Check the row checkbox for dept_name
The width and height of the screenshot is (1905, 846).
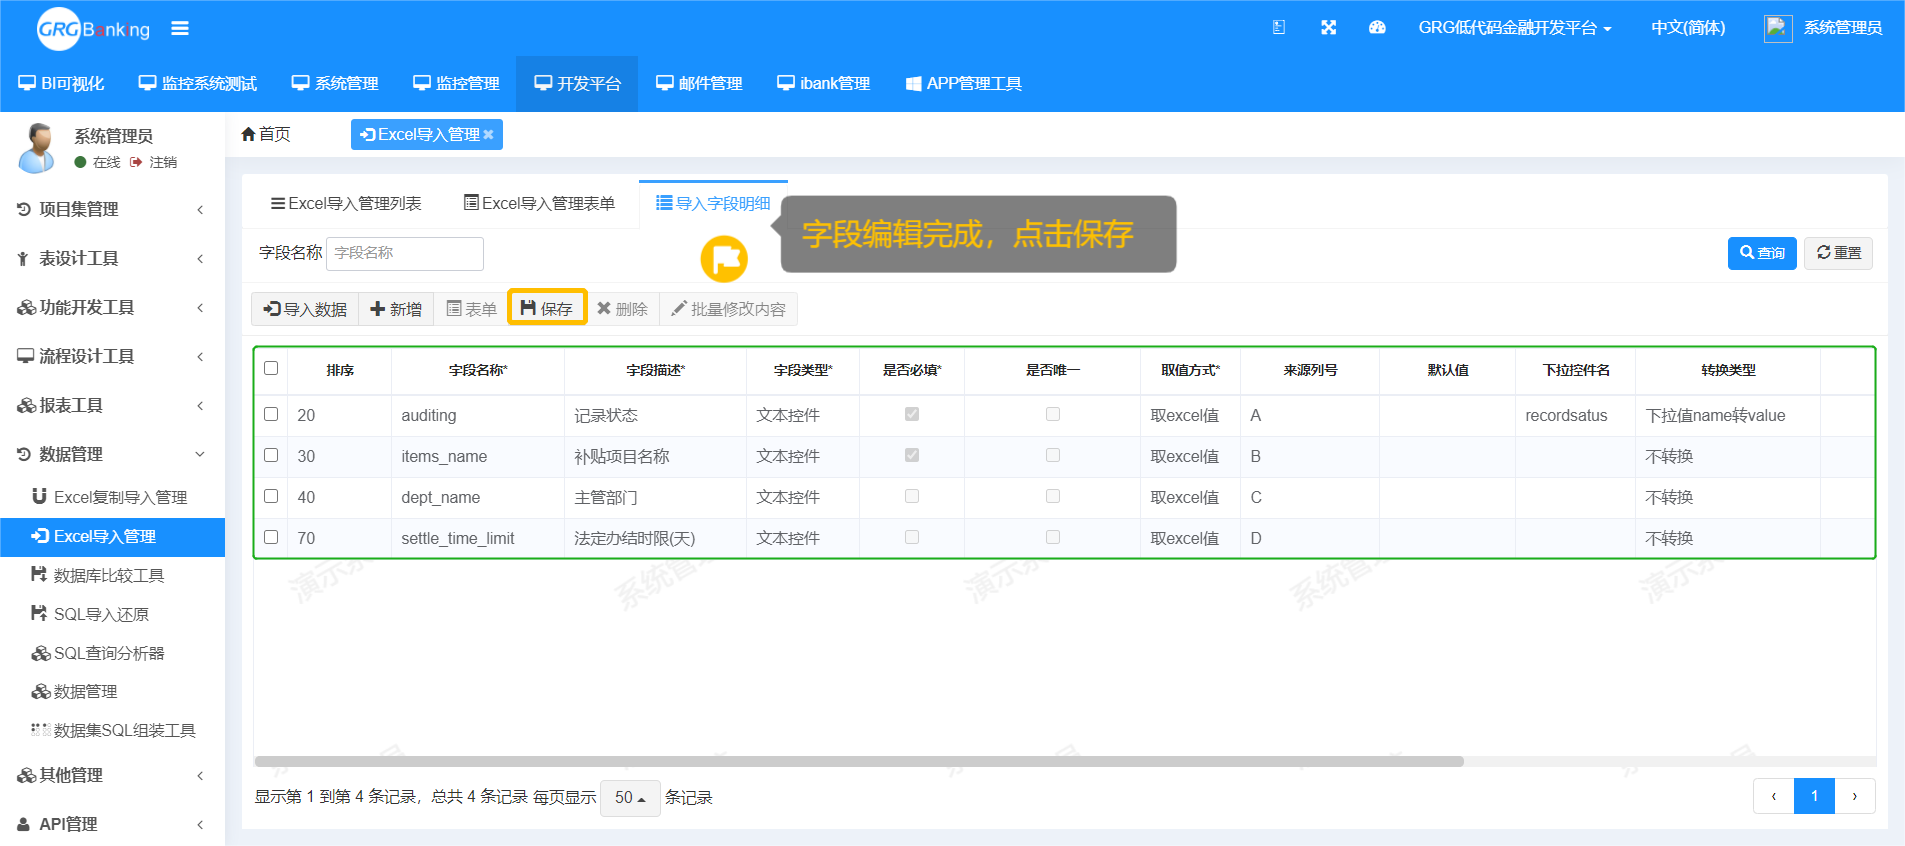pos(271,496)
